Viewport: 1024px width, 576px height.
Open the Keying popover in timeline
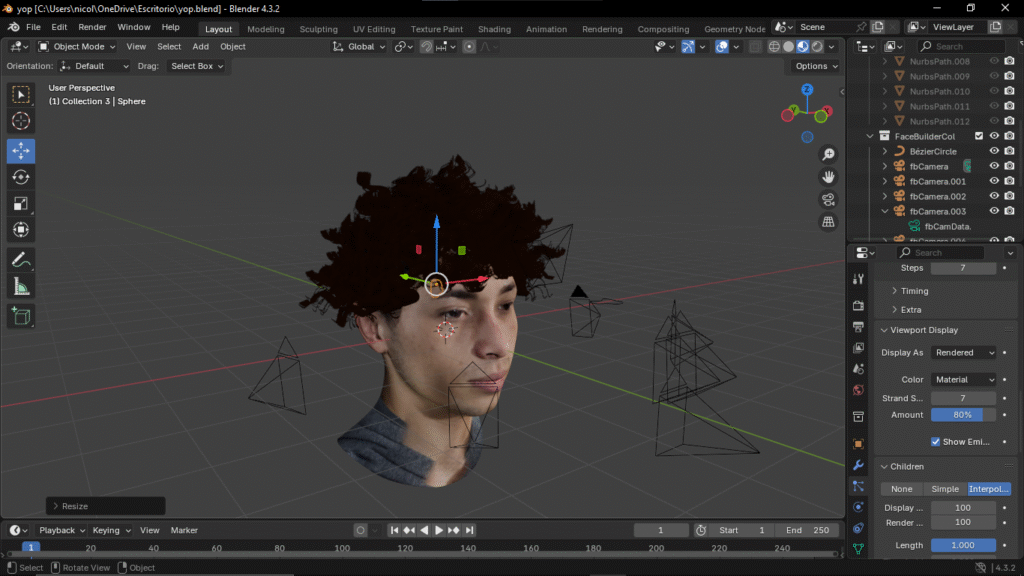110,530
